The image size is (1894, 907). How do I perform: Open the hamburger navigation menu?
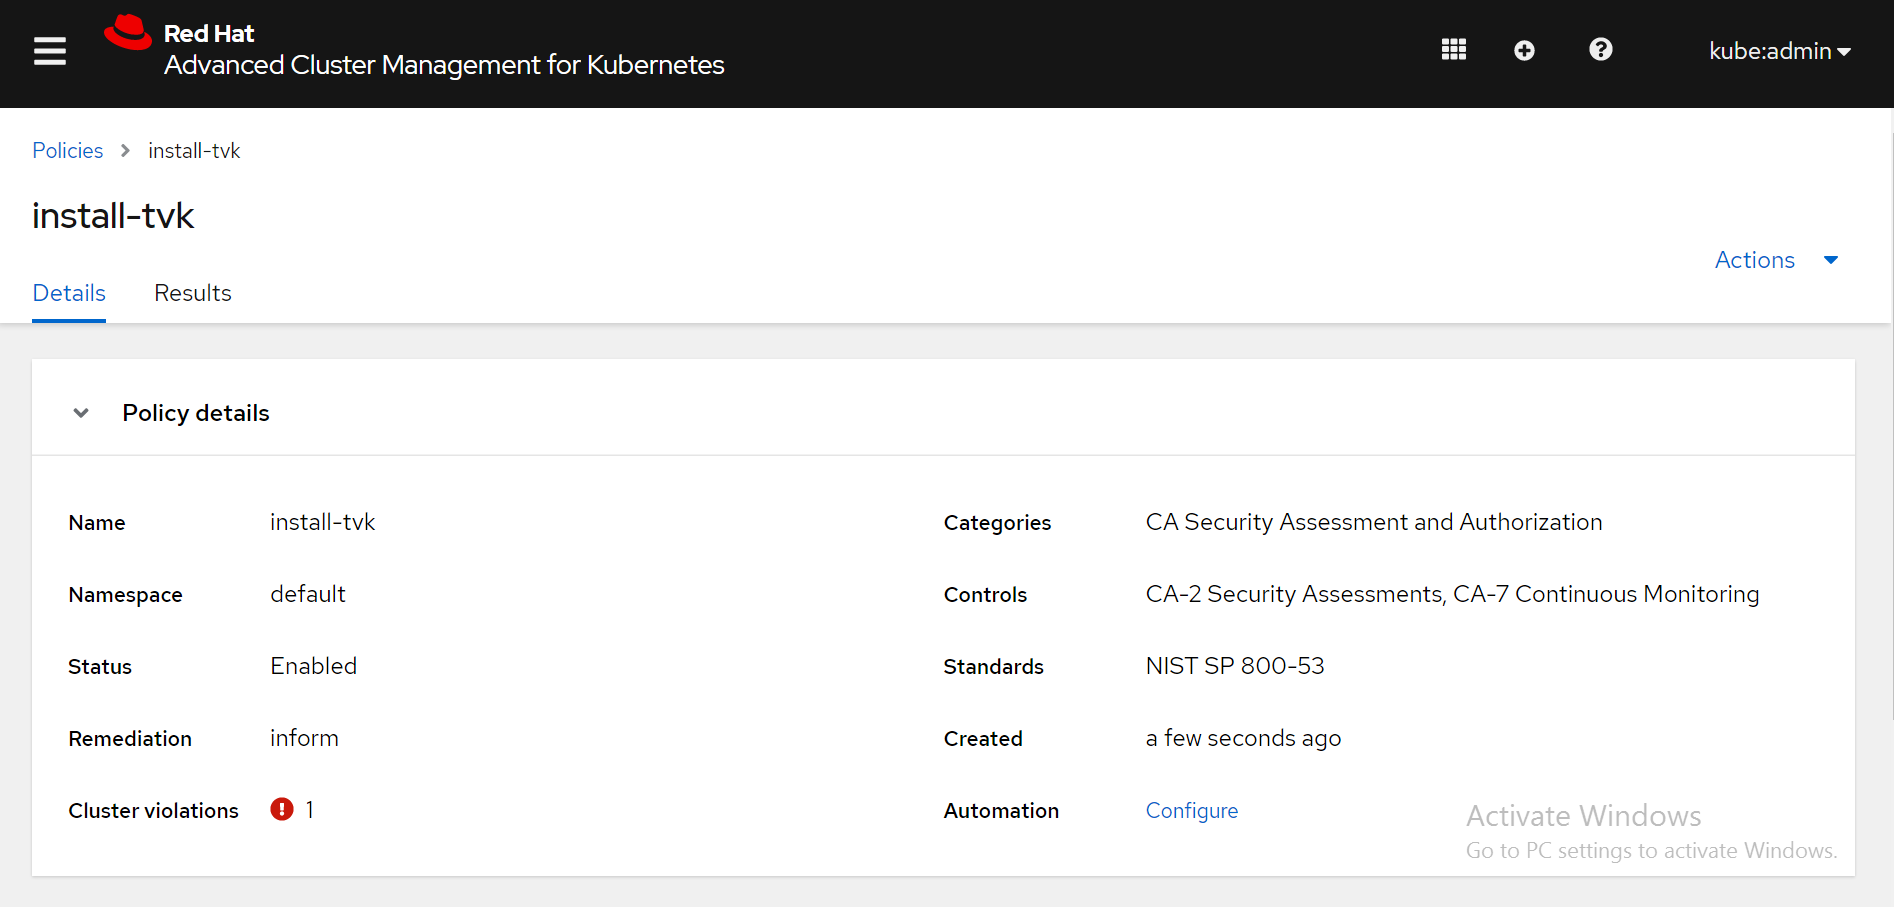tap(50, 51)
